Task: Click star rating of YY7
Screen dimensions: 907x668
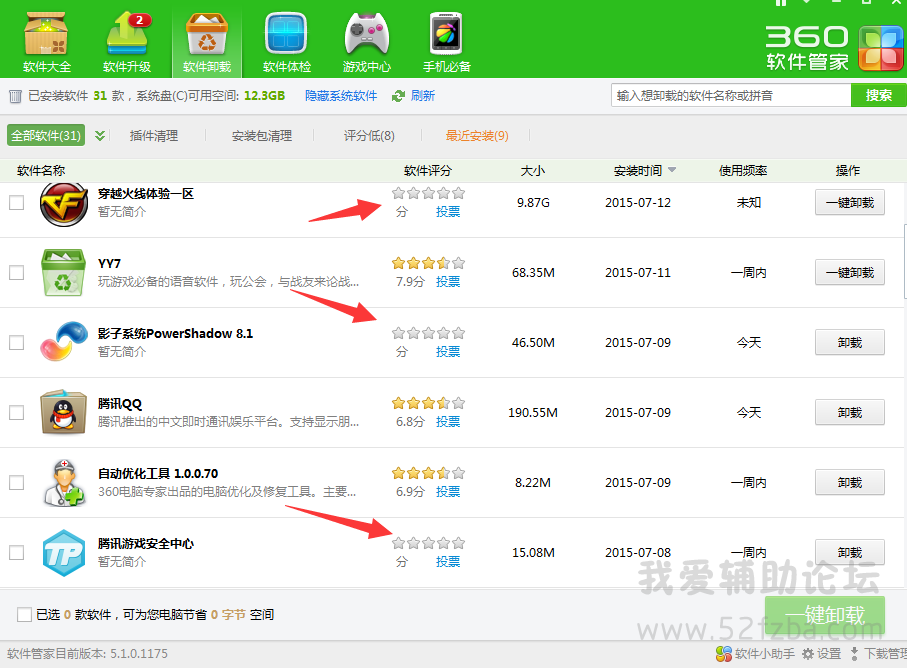Action: point(428,263)
